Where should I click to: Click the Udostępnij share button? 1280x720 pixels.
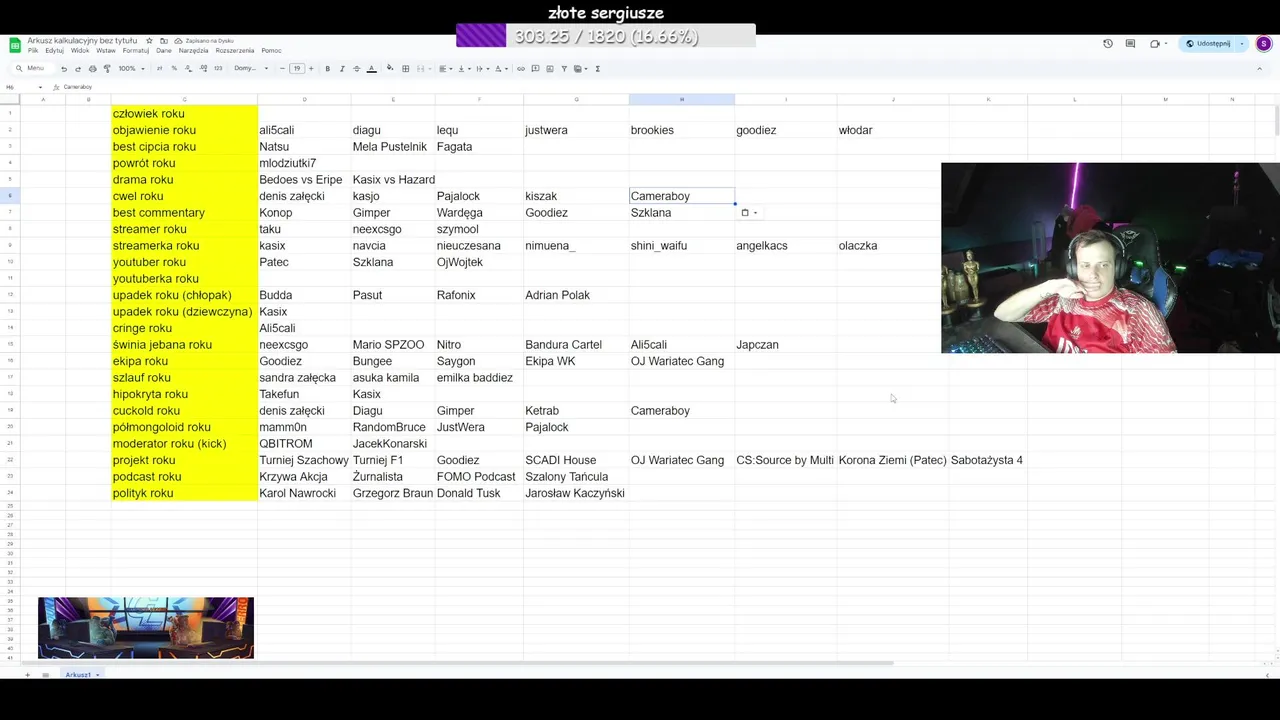[1209, 44]
